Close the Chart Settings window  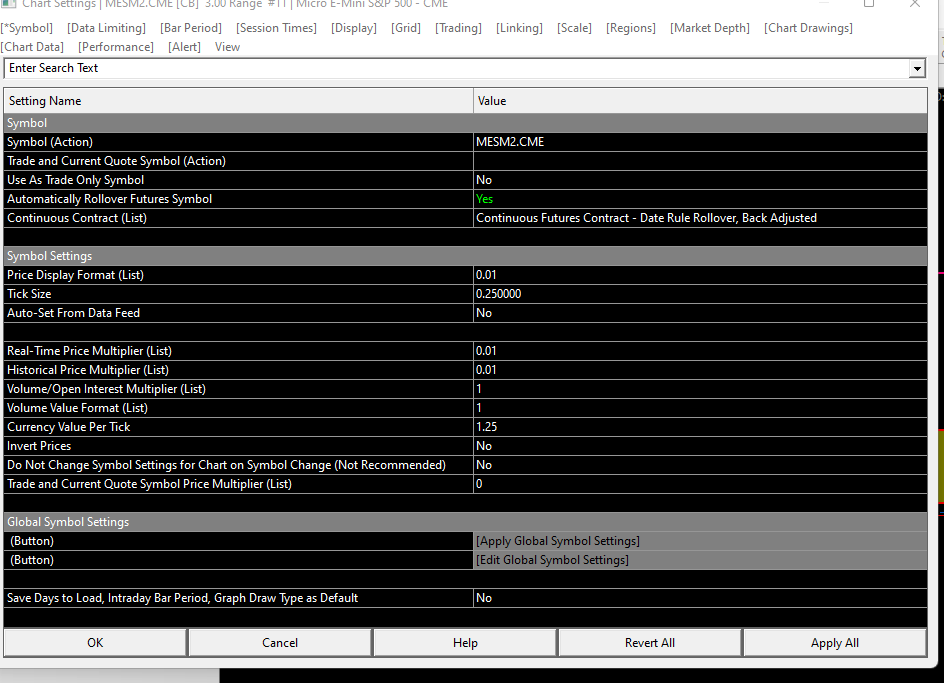pos(914,4)
